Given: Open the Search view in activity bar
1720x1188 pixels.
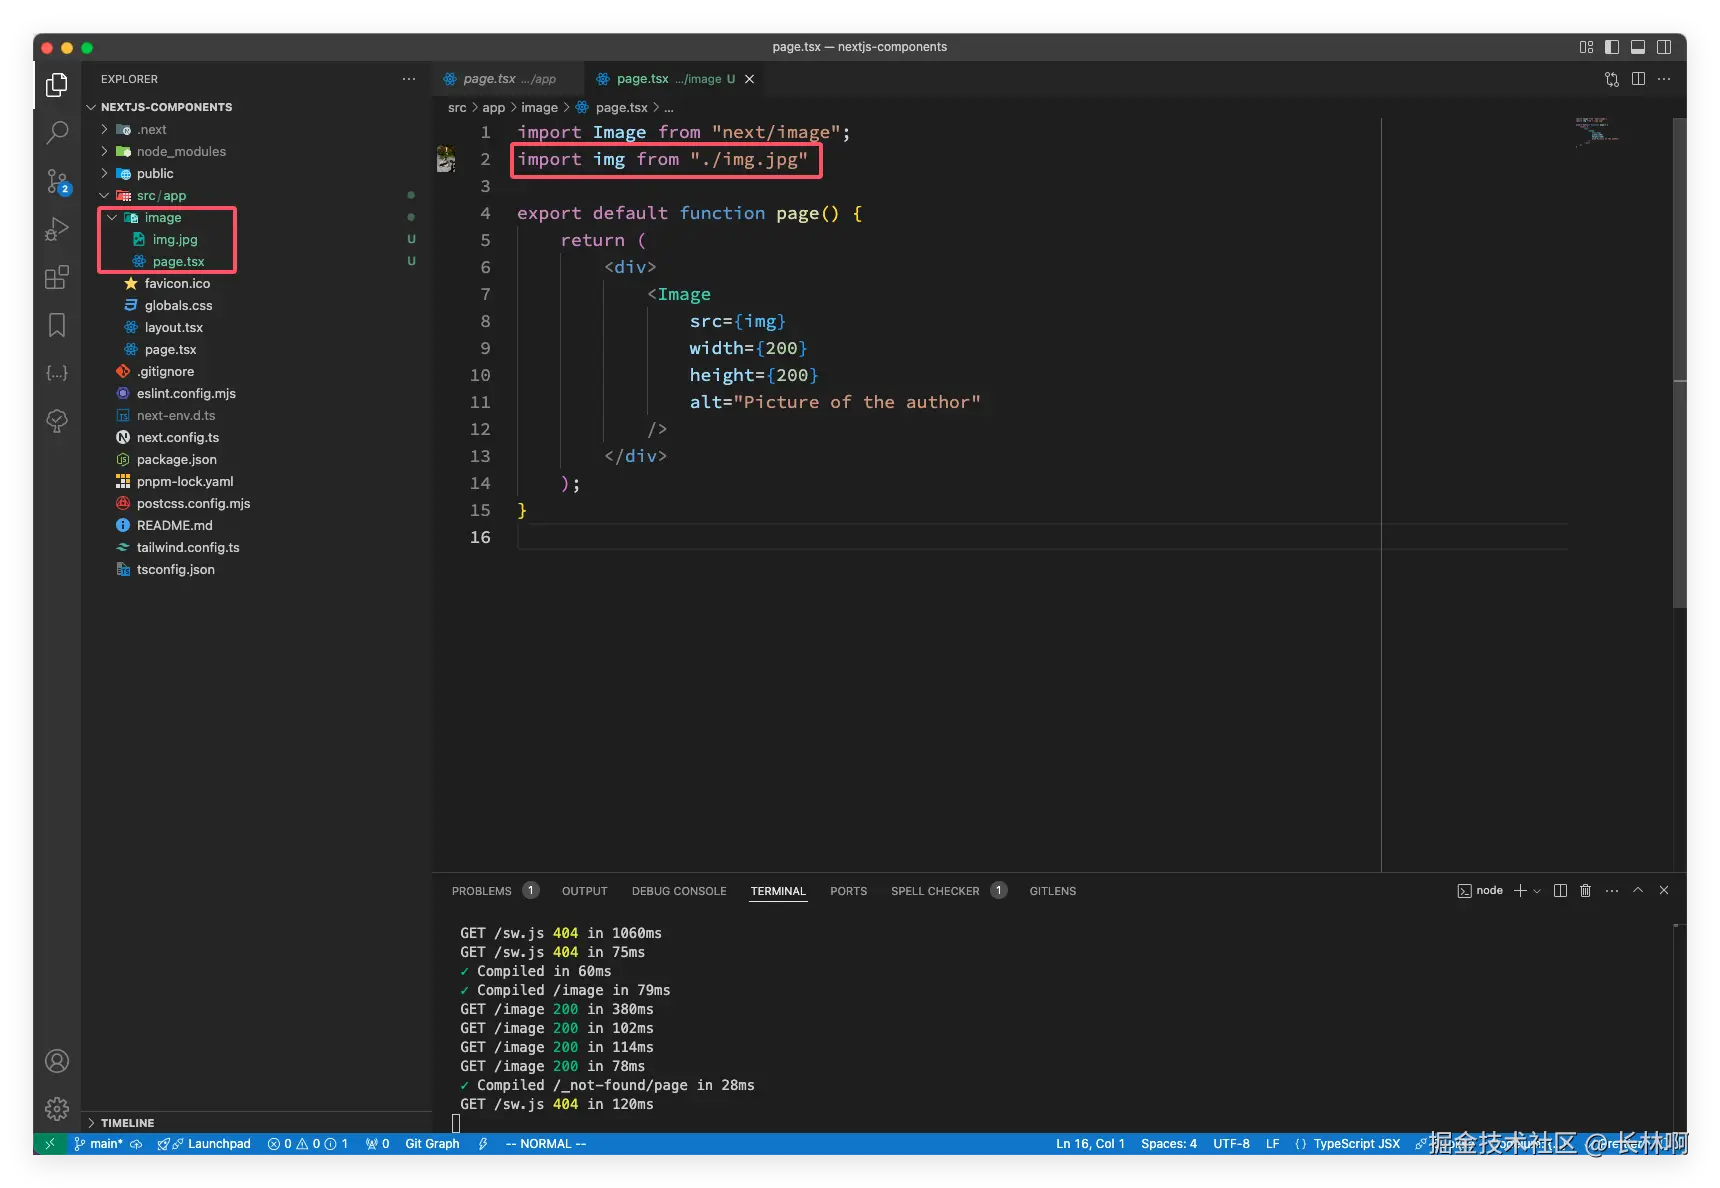Looking at the screenshot, I should 57,132.
